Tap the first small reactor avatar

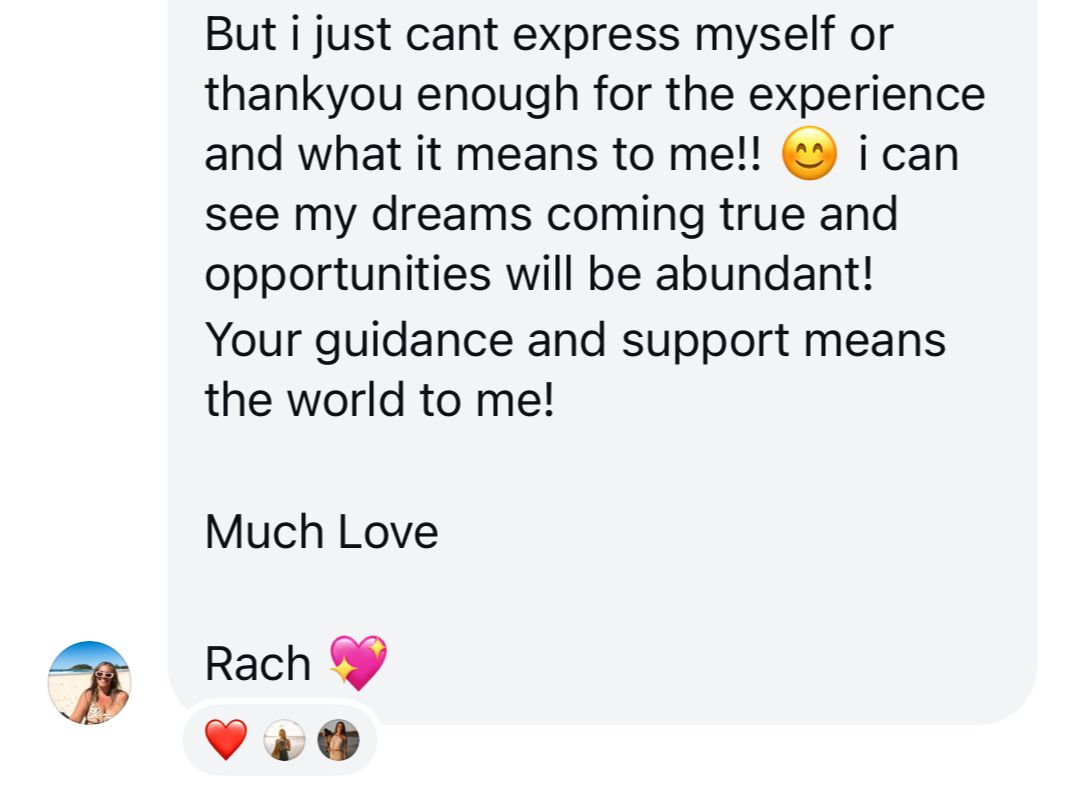click(283, 742)
